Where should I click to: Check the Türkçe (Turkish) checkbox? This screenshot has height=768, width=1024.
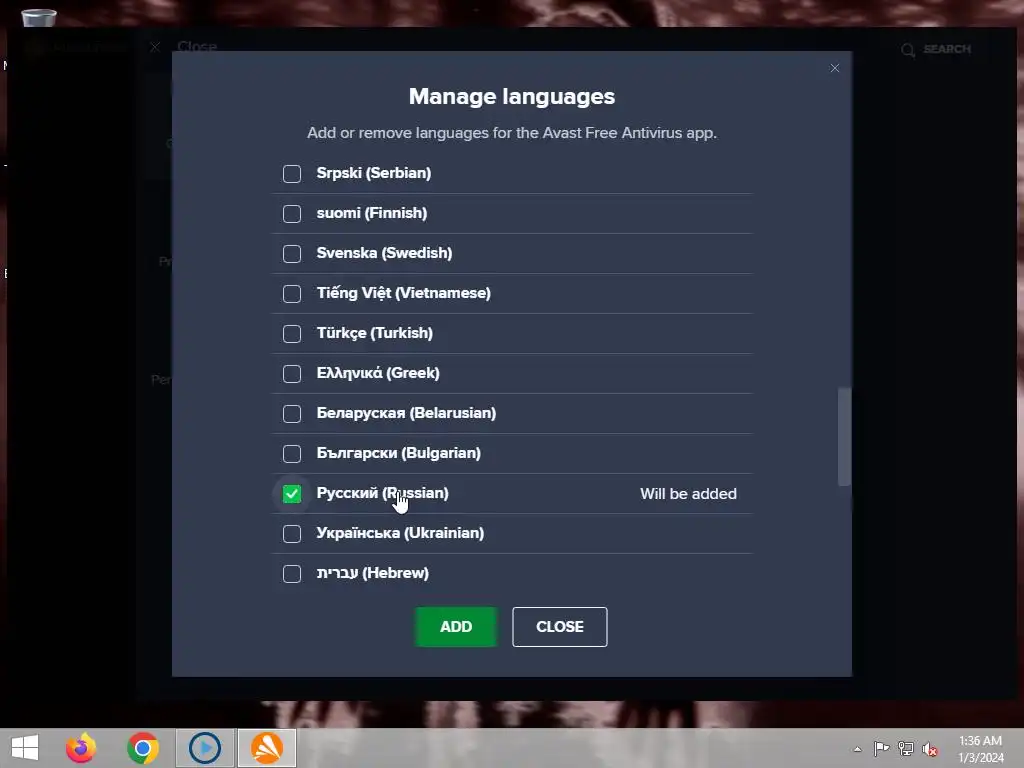pyautogui.click(x=292, y=334)
